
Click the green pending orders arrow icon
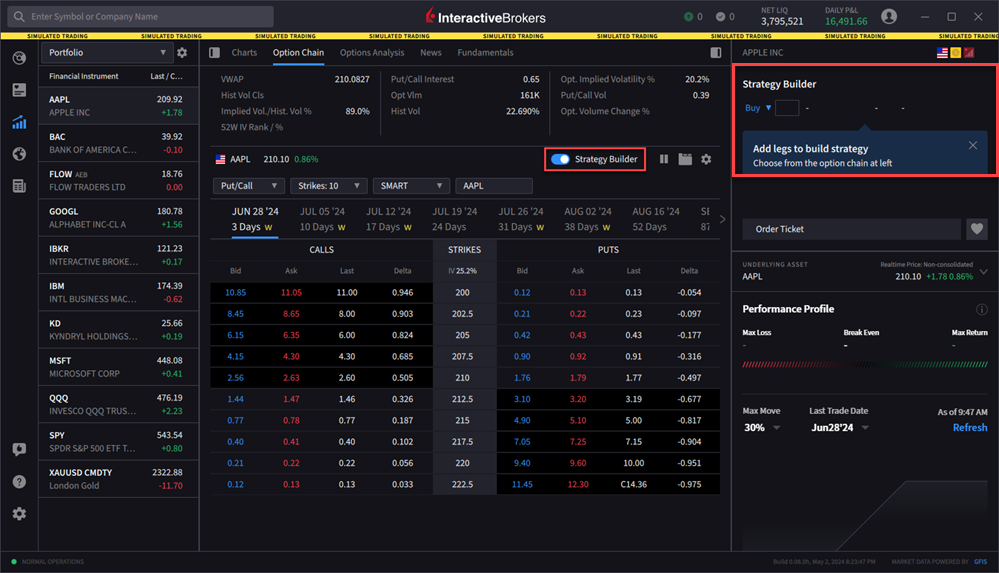[x=688, y=17]
